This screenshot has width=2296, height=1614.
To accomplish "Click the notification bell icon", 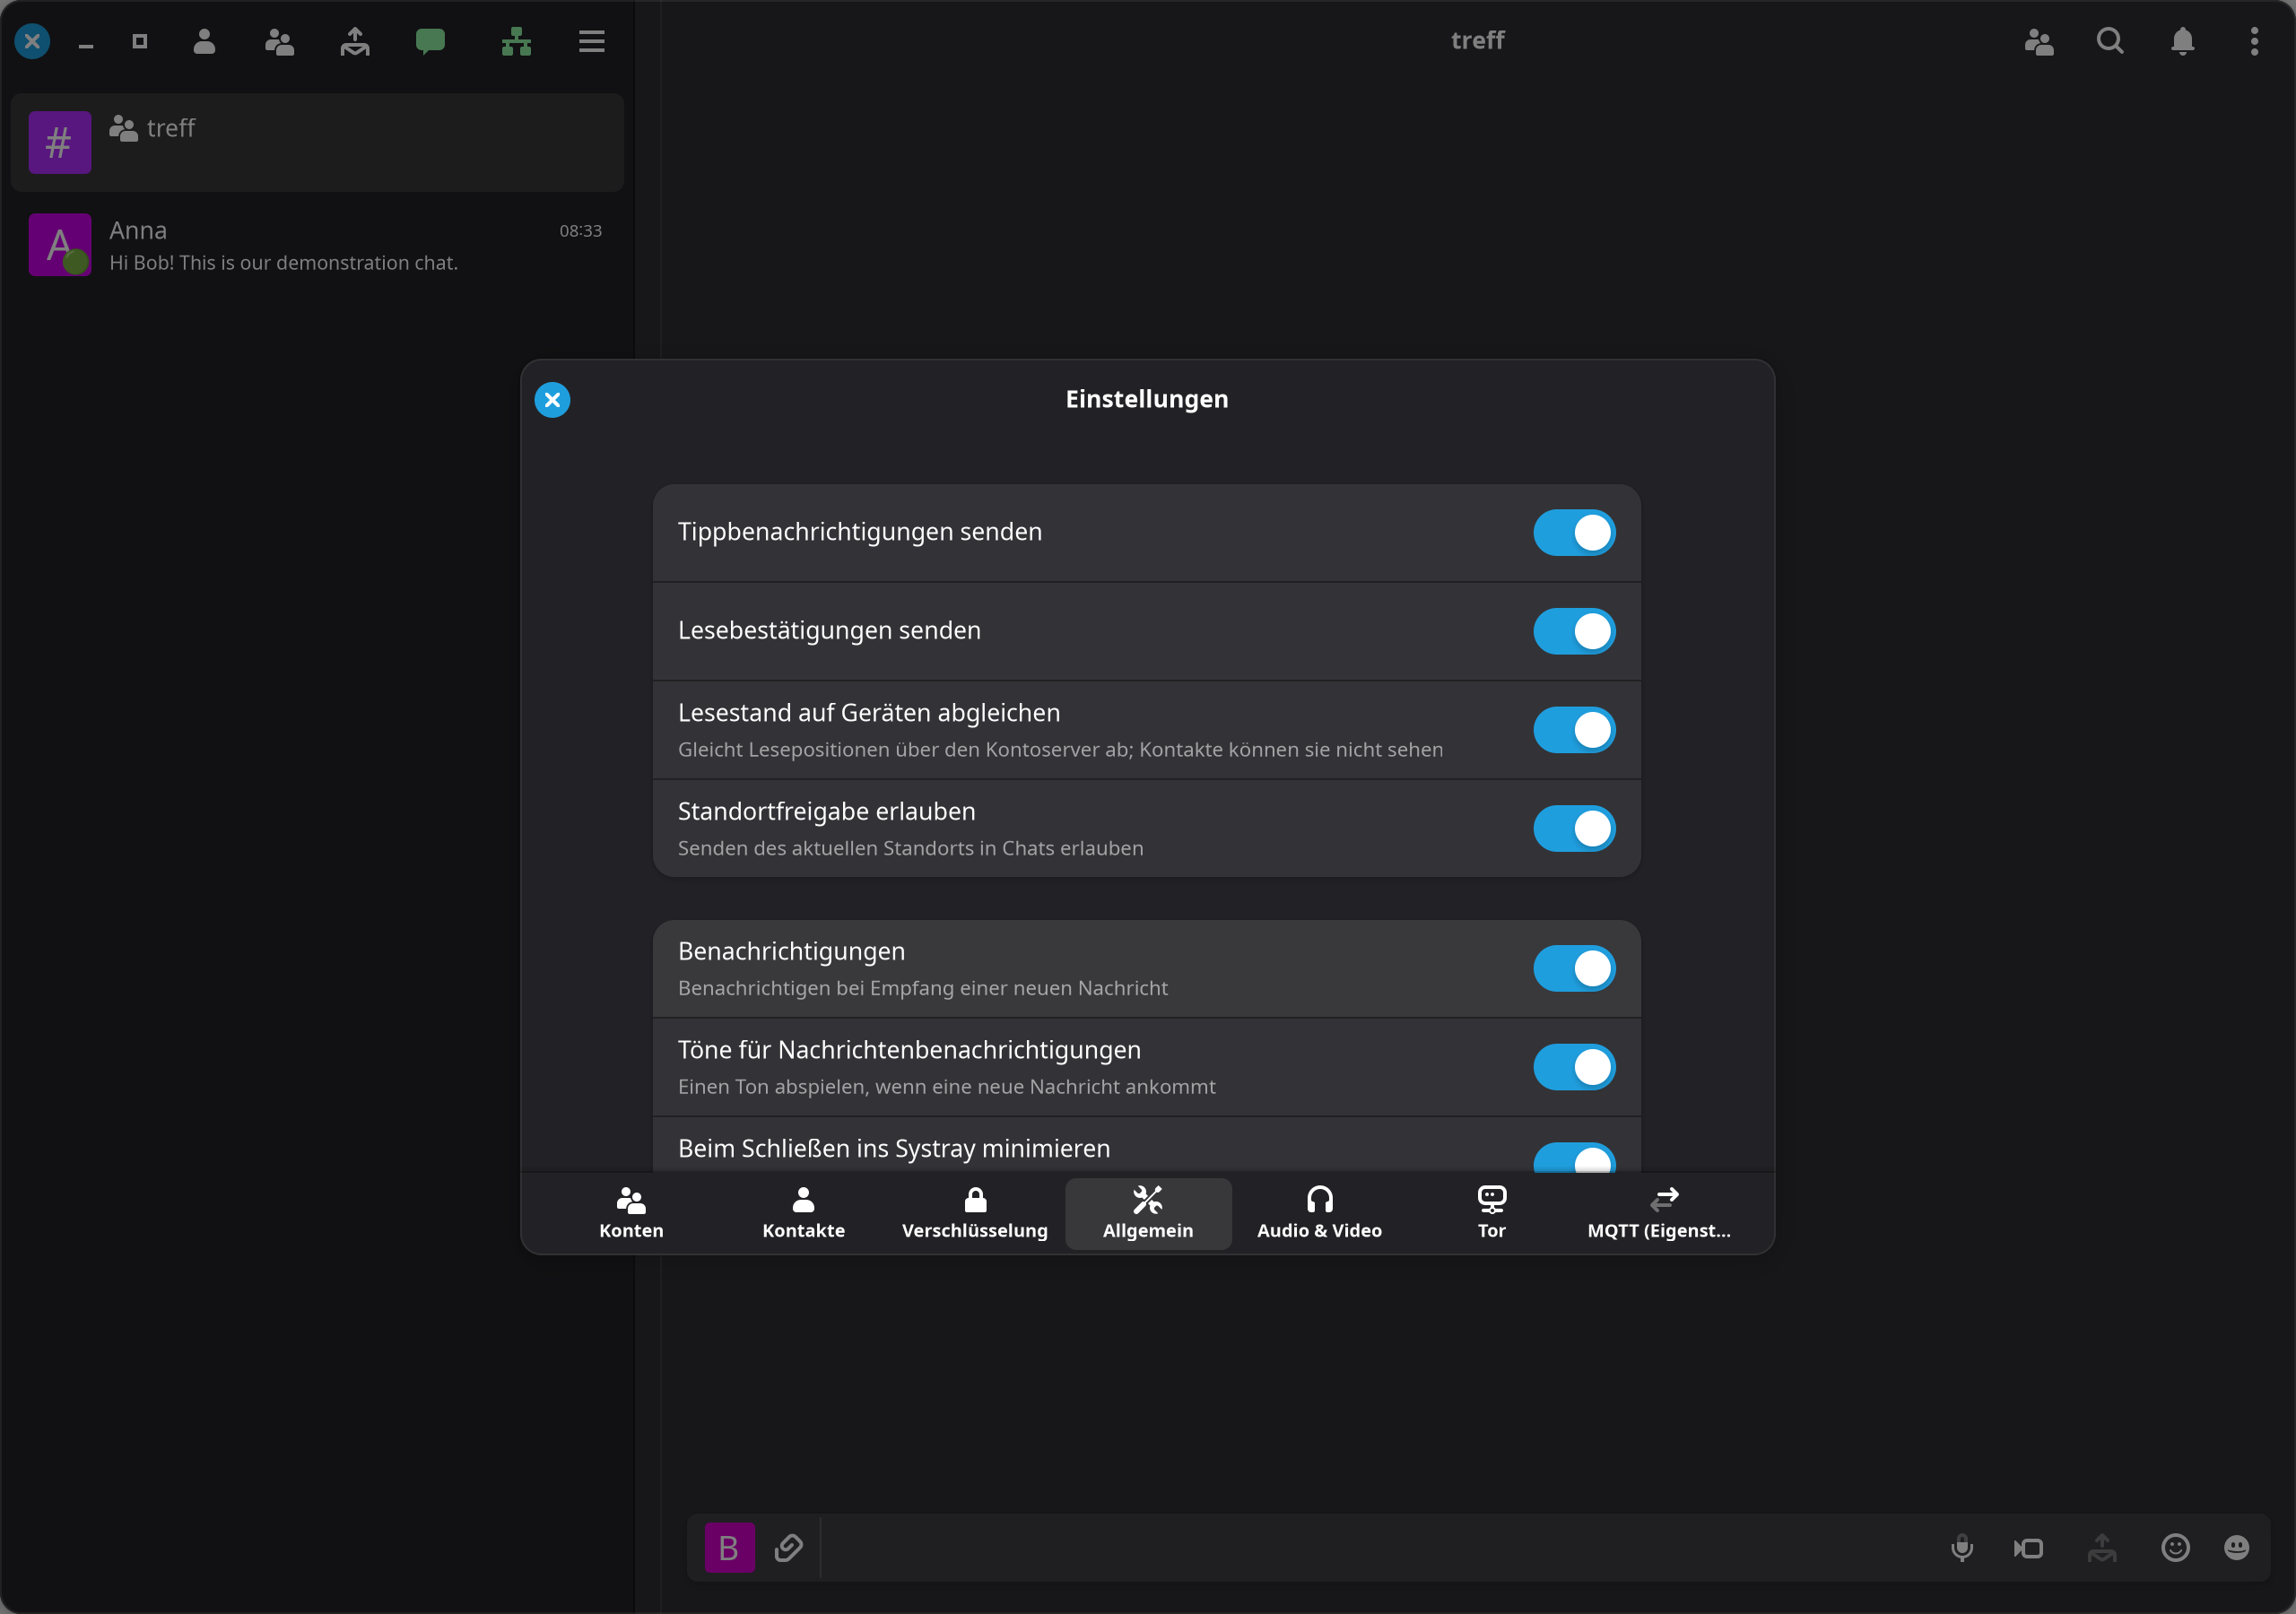I will tap(2183, 41).
